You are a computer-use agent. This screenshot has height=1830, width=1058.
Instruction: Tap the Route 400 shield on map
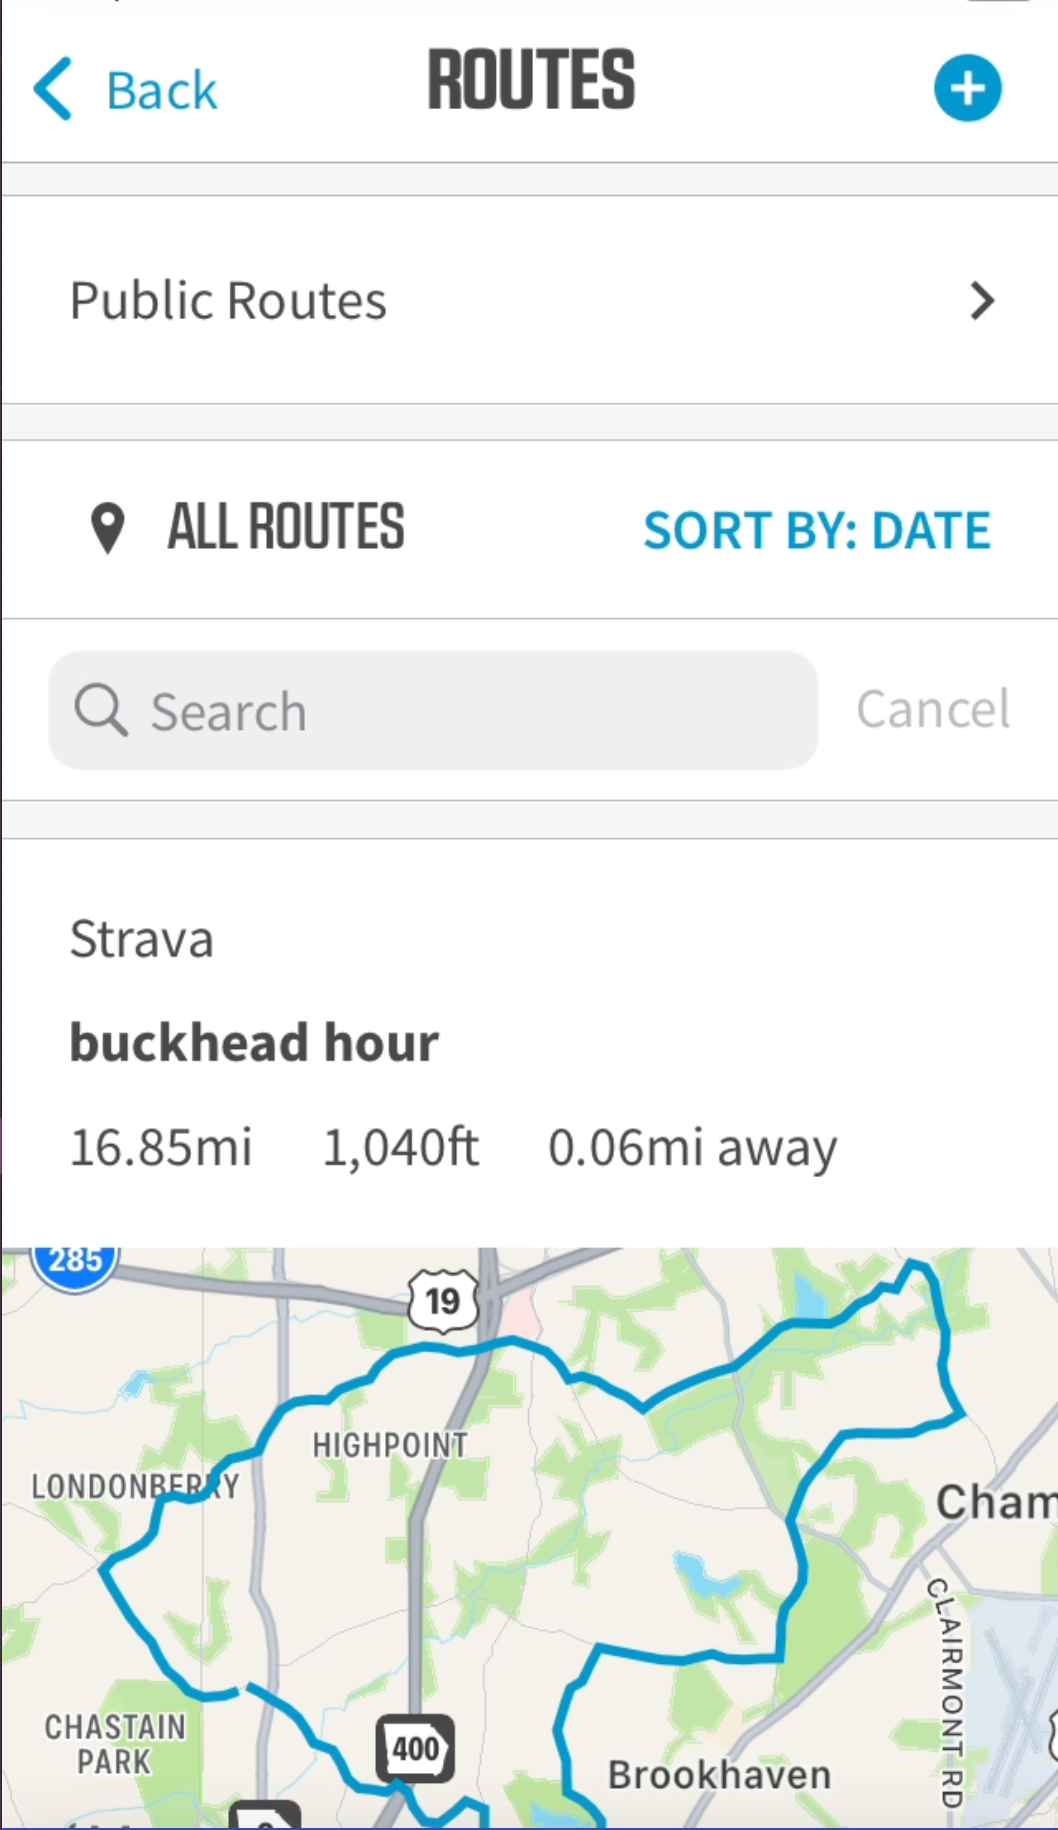415,1748
